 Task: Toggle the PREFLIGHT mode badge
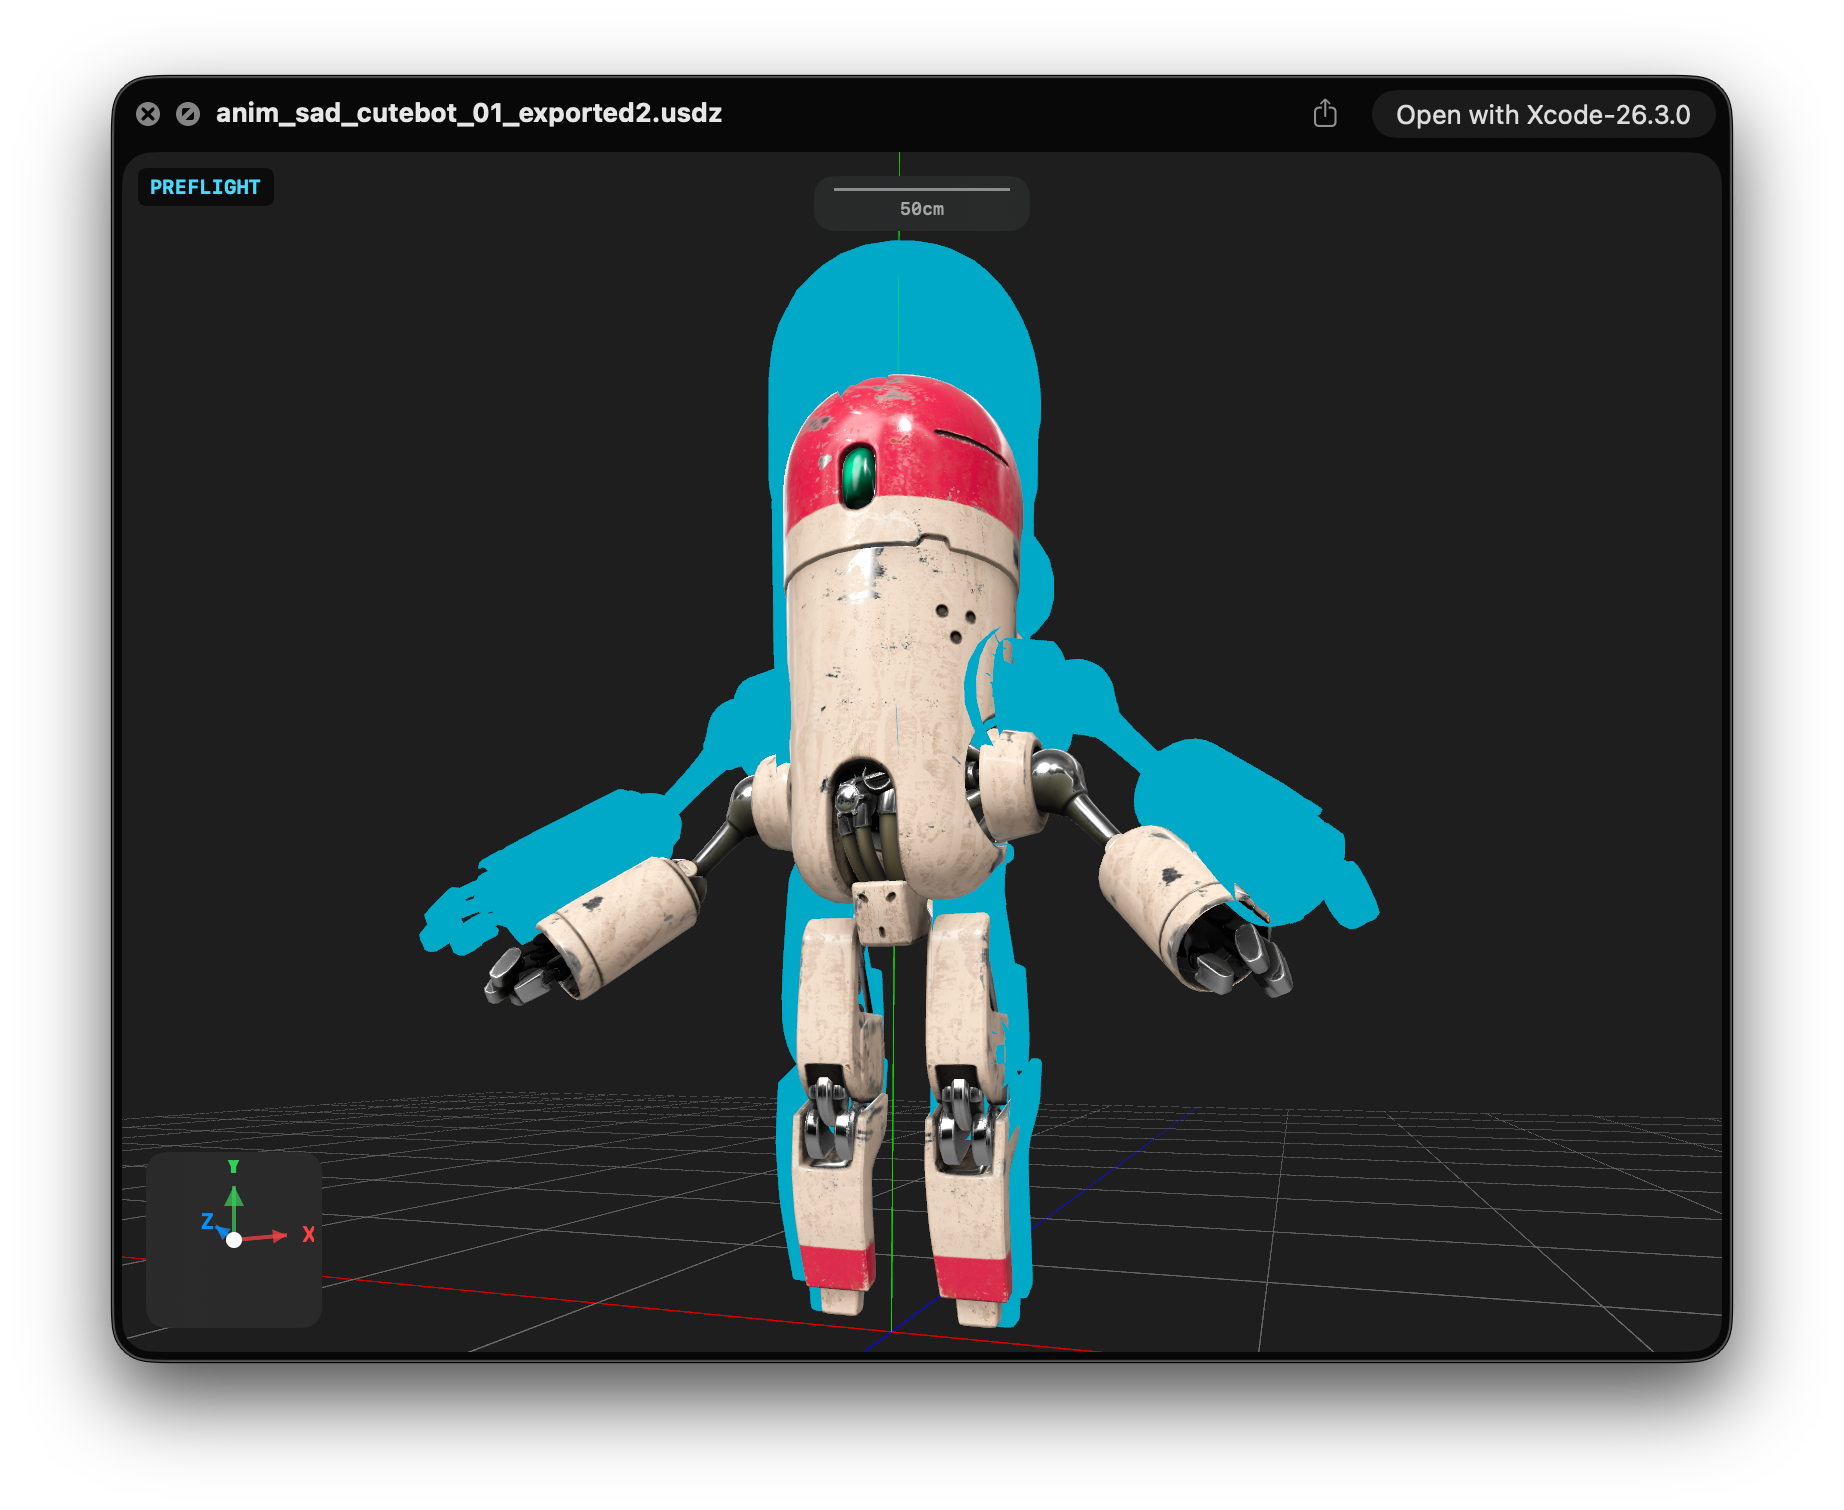(x=205, y=187)
